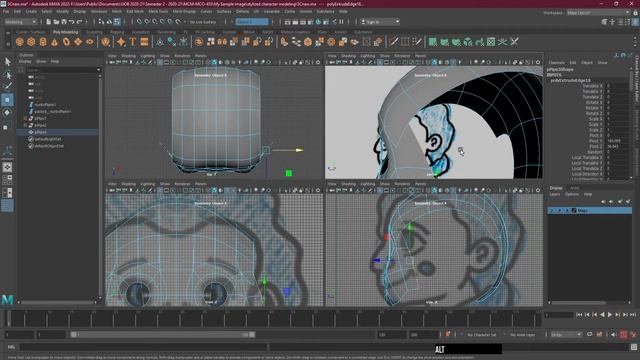Open Layers menu in the layer editor
This screenshot has height=360, width=640.
[555, 194]
